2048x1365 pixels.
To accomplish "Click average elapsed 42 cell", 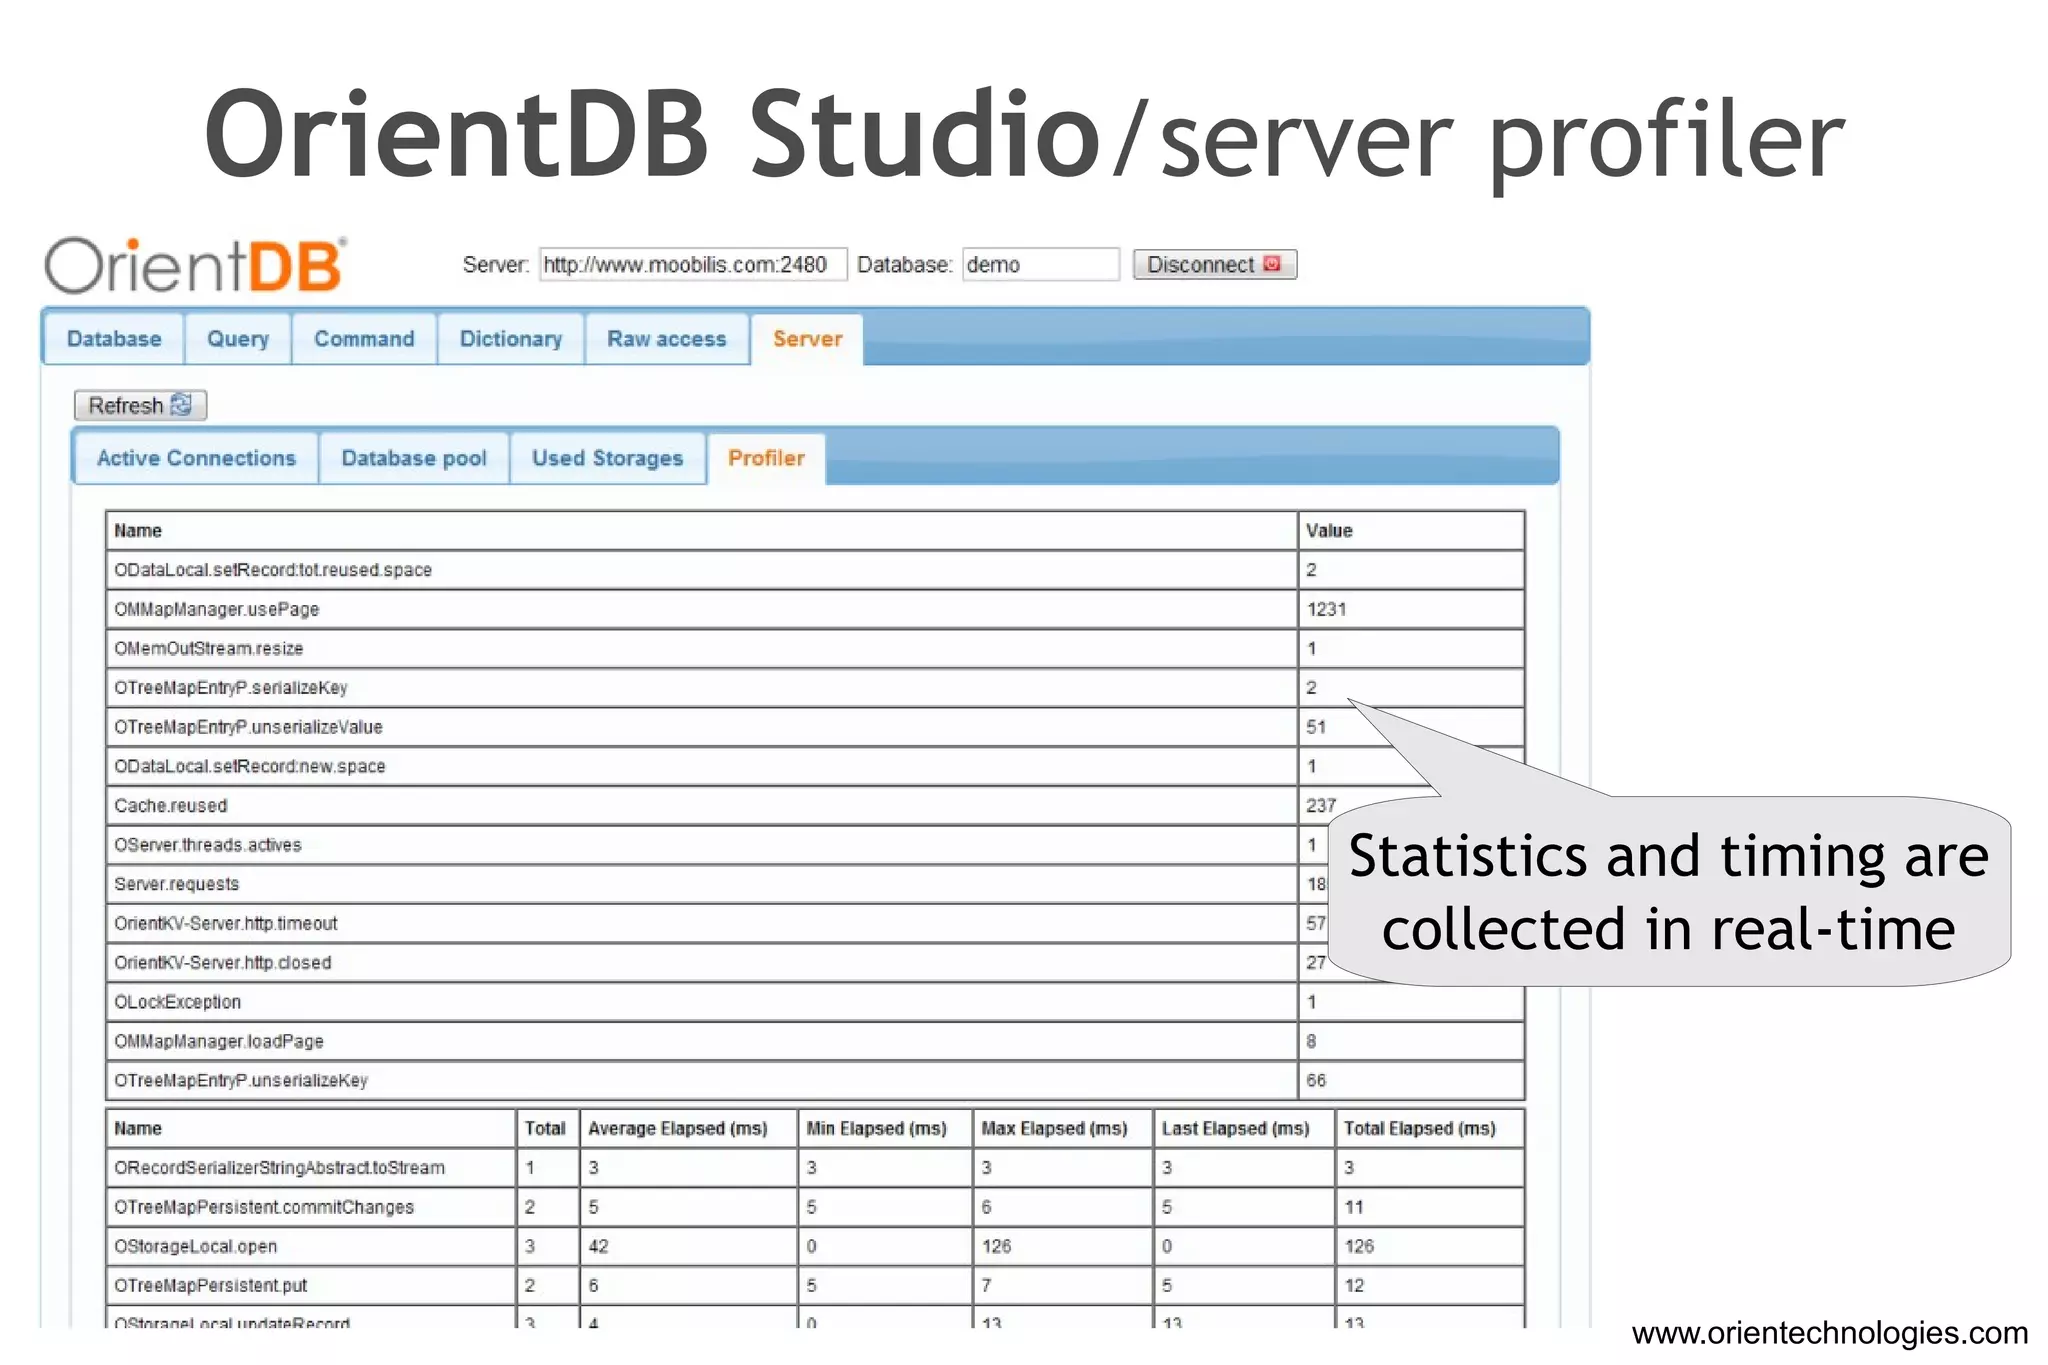I will click(688, 1246).
